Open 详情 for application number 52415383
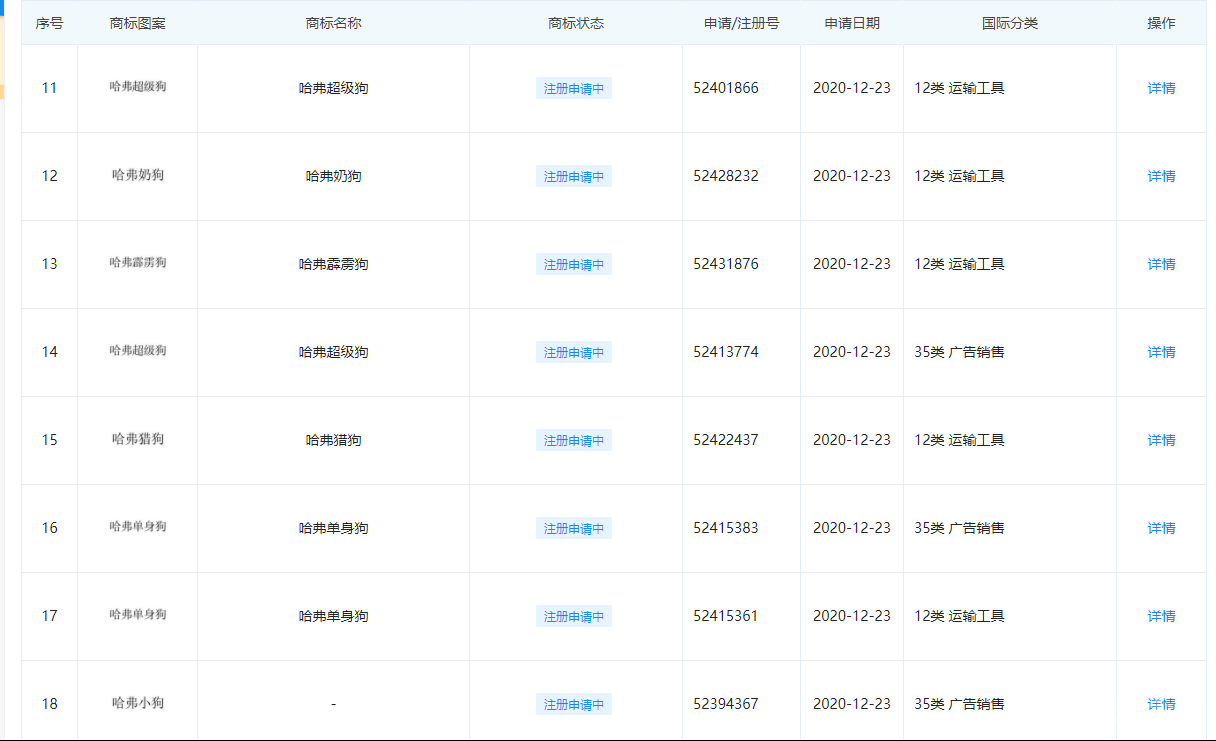This screenshot has height=741, width=1216. click(1161, 528)
